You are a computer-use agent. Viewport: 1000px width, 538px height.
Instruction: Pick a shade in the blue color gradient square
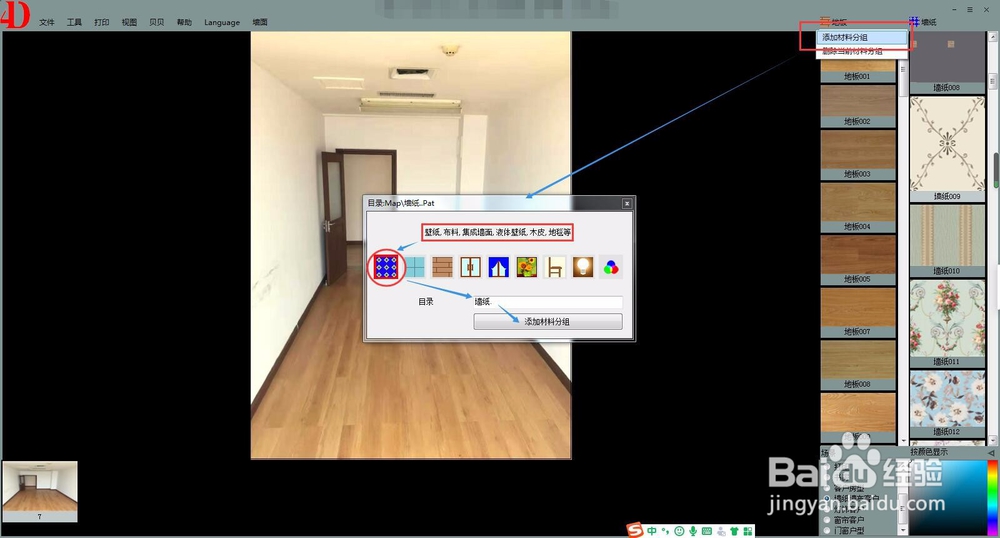coord(947,497)
